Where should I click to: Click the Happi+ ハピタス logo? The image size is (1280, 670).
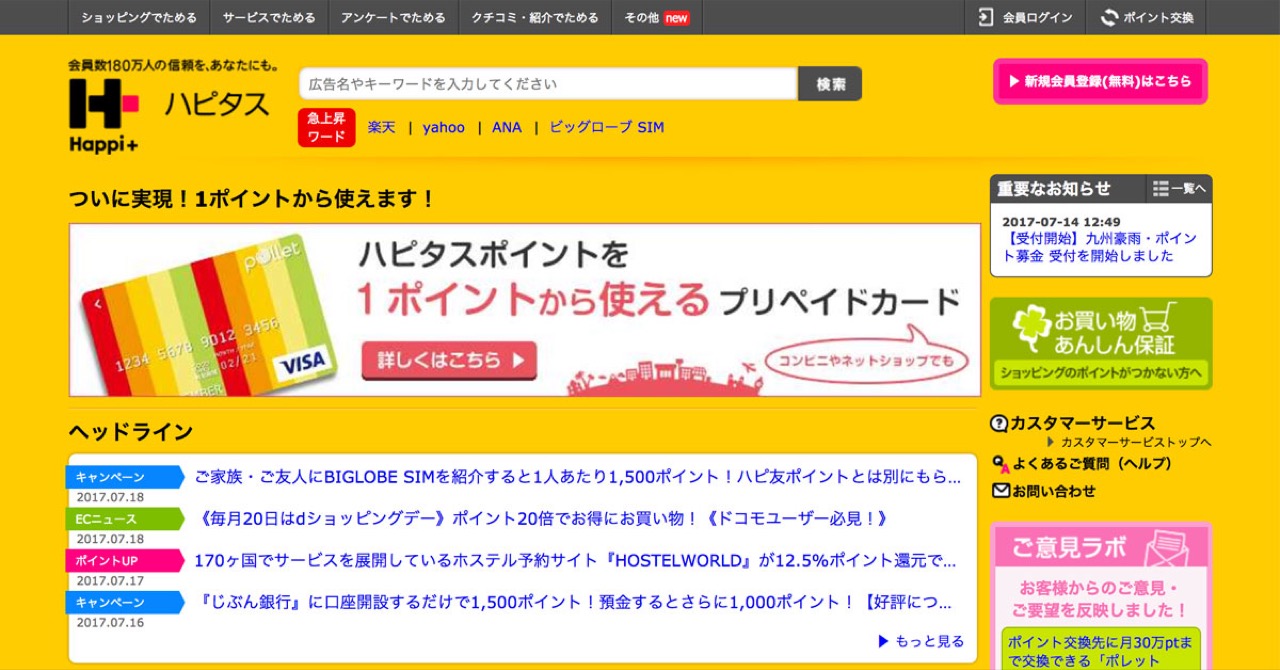[170, 115]
